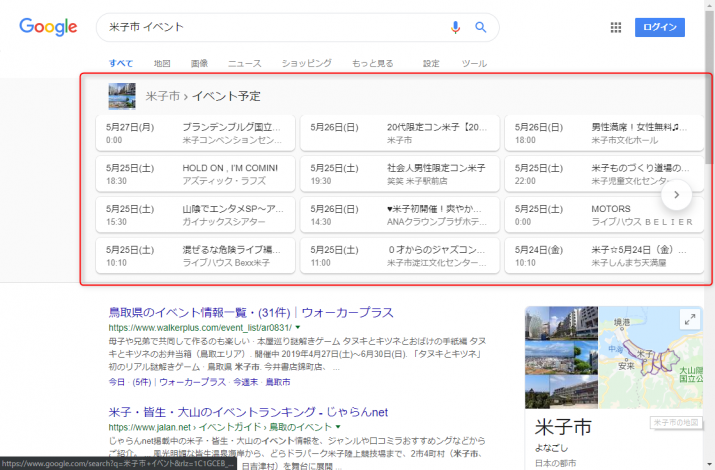Image resolution: width=715 pixels, height=470 pixels.
Task: Switch to the ニュース tab
Action: (x=244, y=63)
